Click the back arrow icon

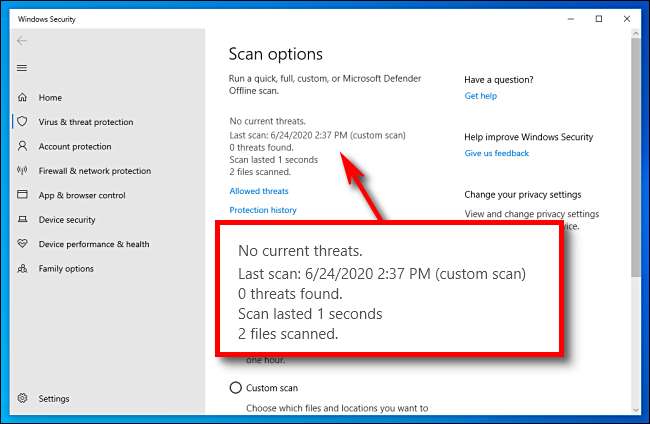pyautogui.click(x=22, y=41)
